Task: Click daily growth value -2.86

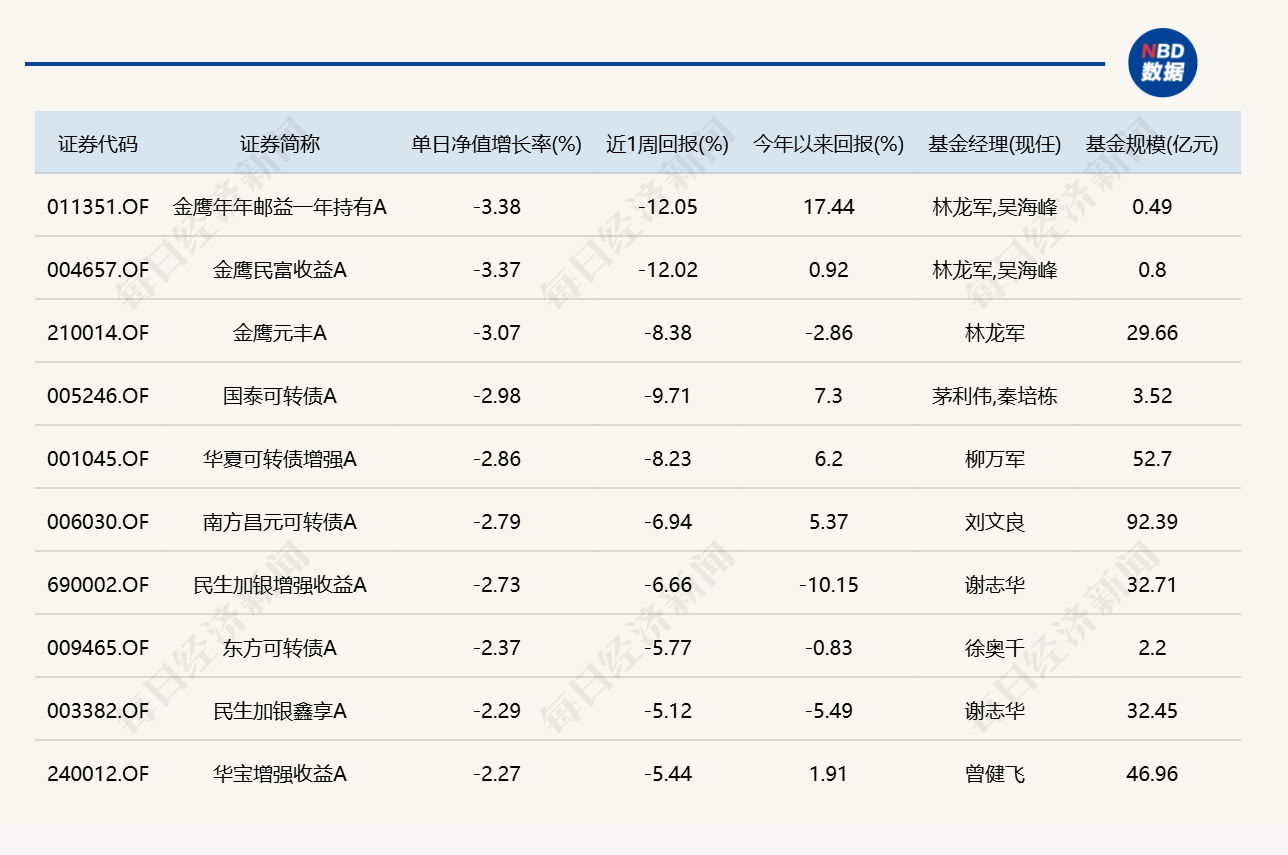Action: pos(497,459)
